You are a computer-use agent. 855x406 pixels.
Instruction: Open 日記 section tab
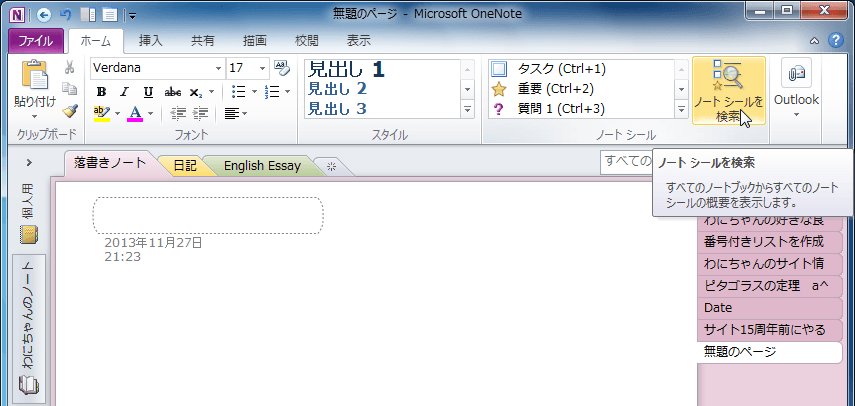(x=185, y=166)
